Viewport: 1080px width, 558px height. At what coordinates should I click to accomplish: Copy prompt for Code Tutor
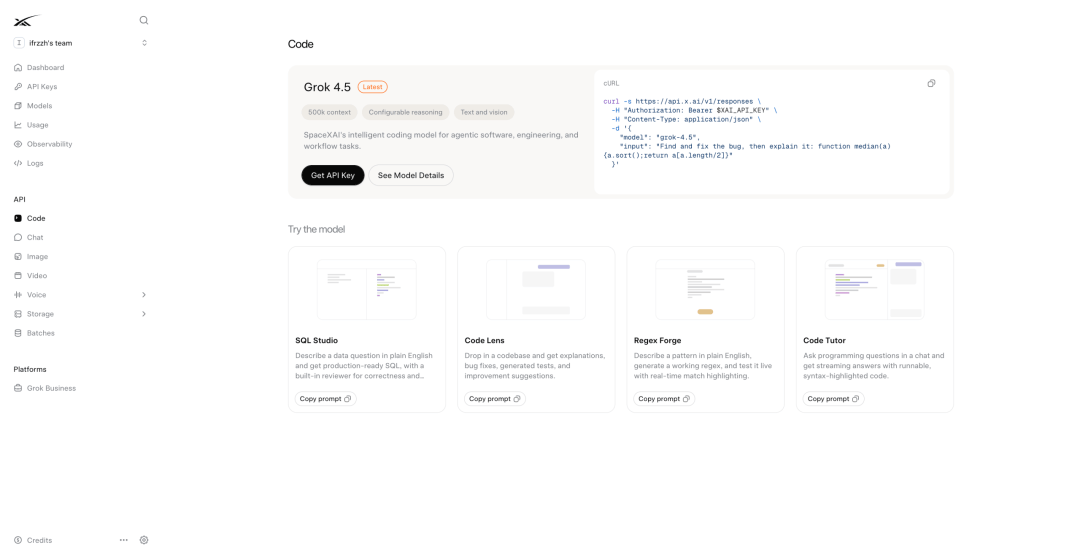click(x=833, y=399)
